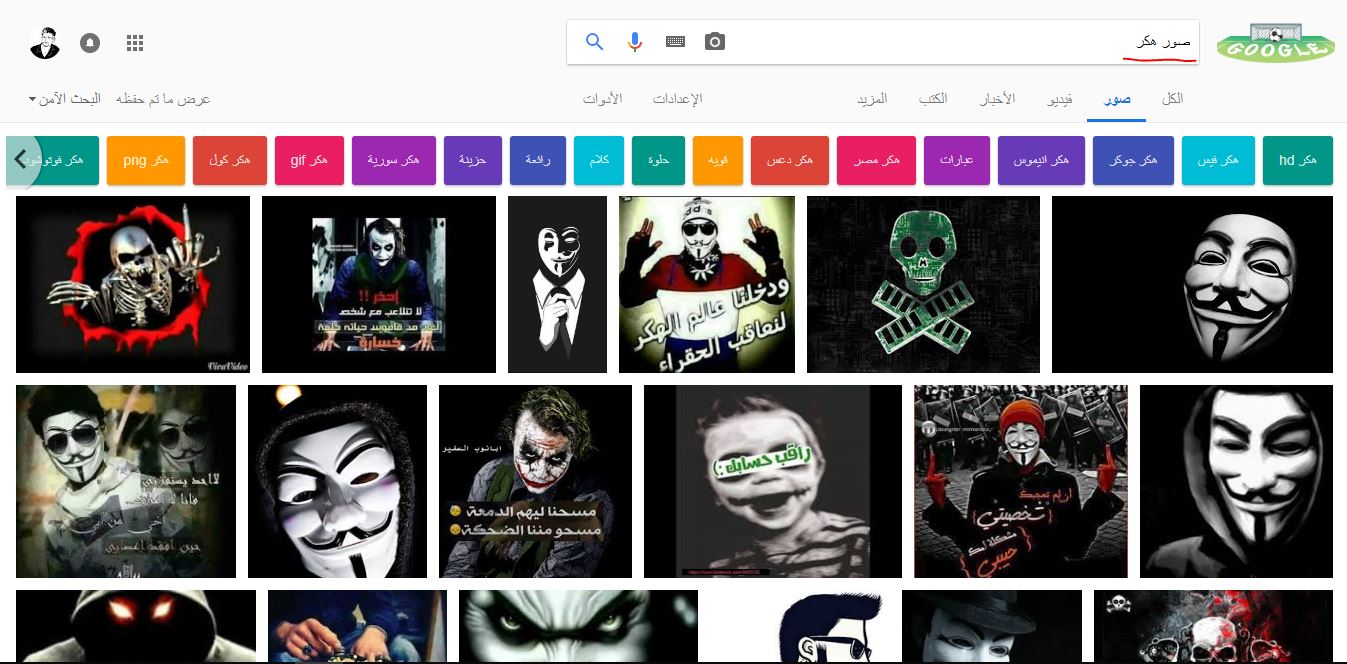Open the creepy smiling baby راقب حسابك image
Viewport: 1347px width, 664px height.
[x=773, y=481]
